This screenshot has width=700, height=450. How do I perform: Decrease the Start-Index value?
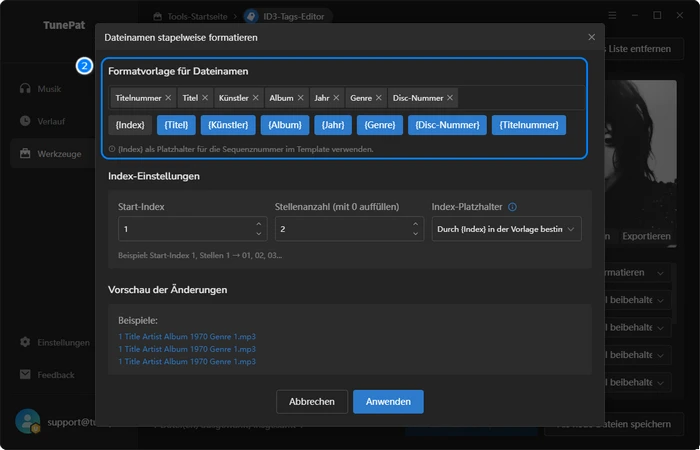pyautogui.click(x=258, y=234)
